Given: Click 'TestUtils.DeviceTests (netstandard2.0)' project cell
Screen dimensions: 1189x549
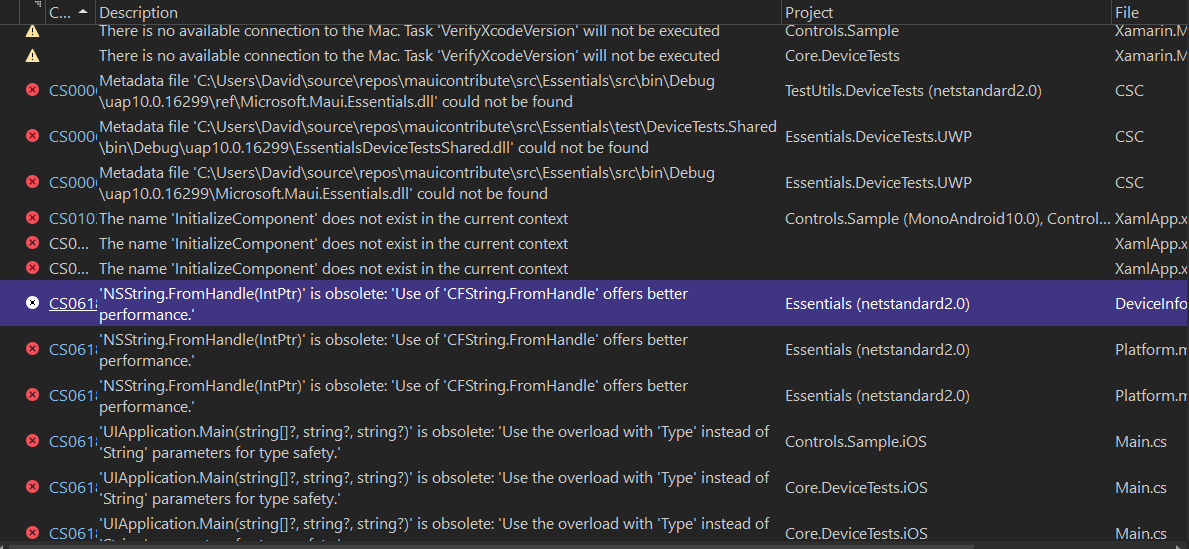Looking at the screenshot, I should [913, 91].
